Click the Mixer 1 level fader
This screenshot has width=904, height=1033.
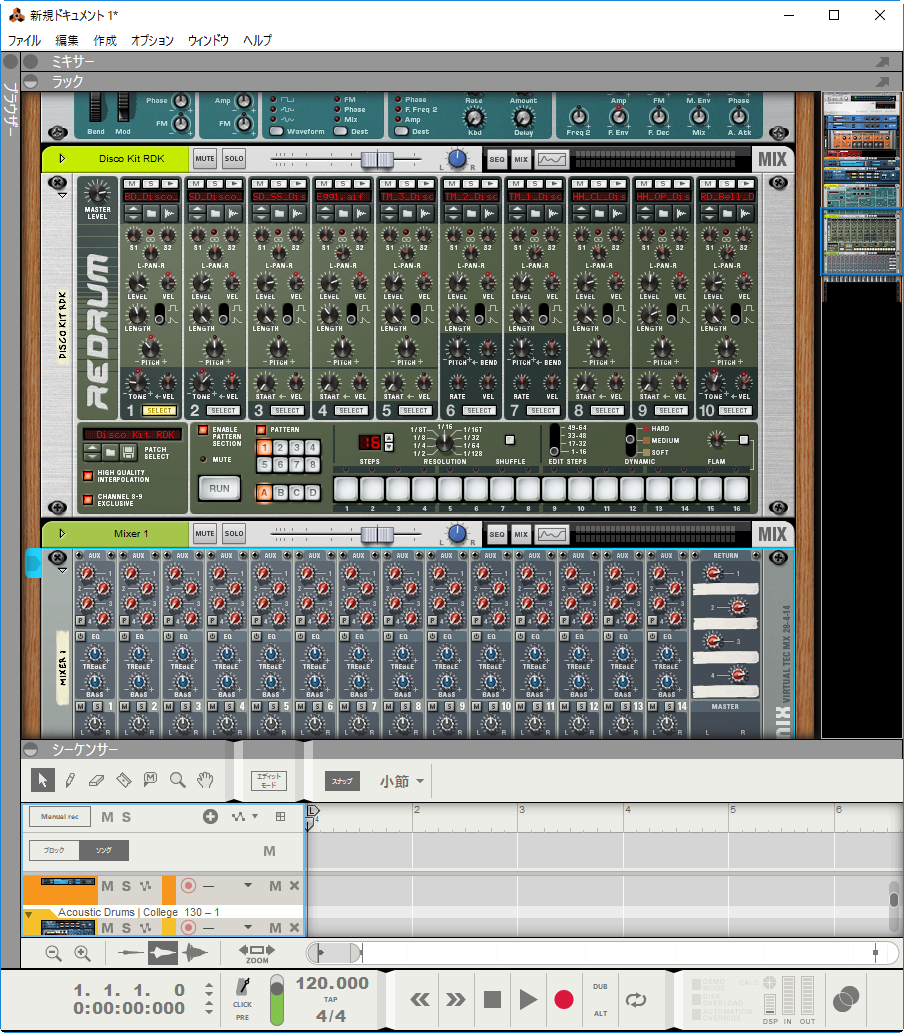[378, 534]
